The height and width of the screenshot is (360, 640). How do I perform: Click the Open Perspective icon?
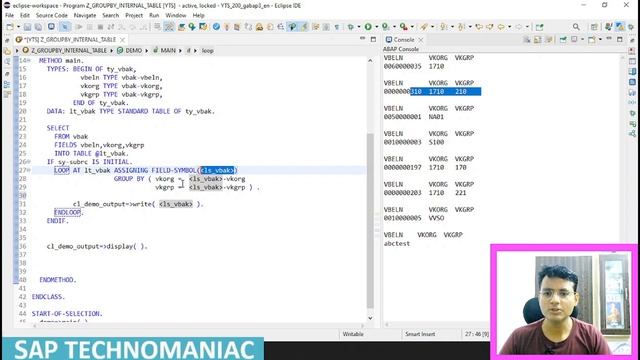point(594,27)
